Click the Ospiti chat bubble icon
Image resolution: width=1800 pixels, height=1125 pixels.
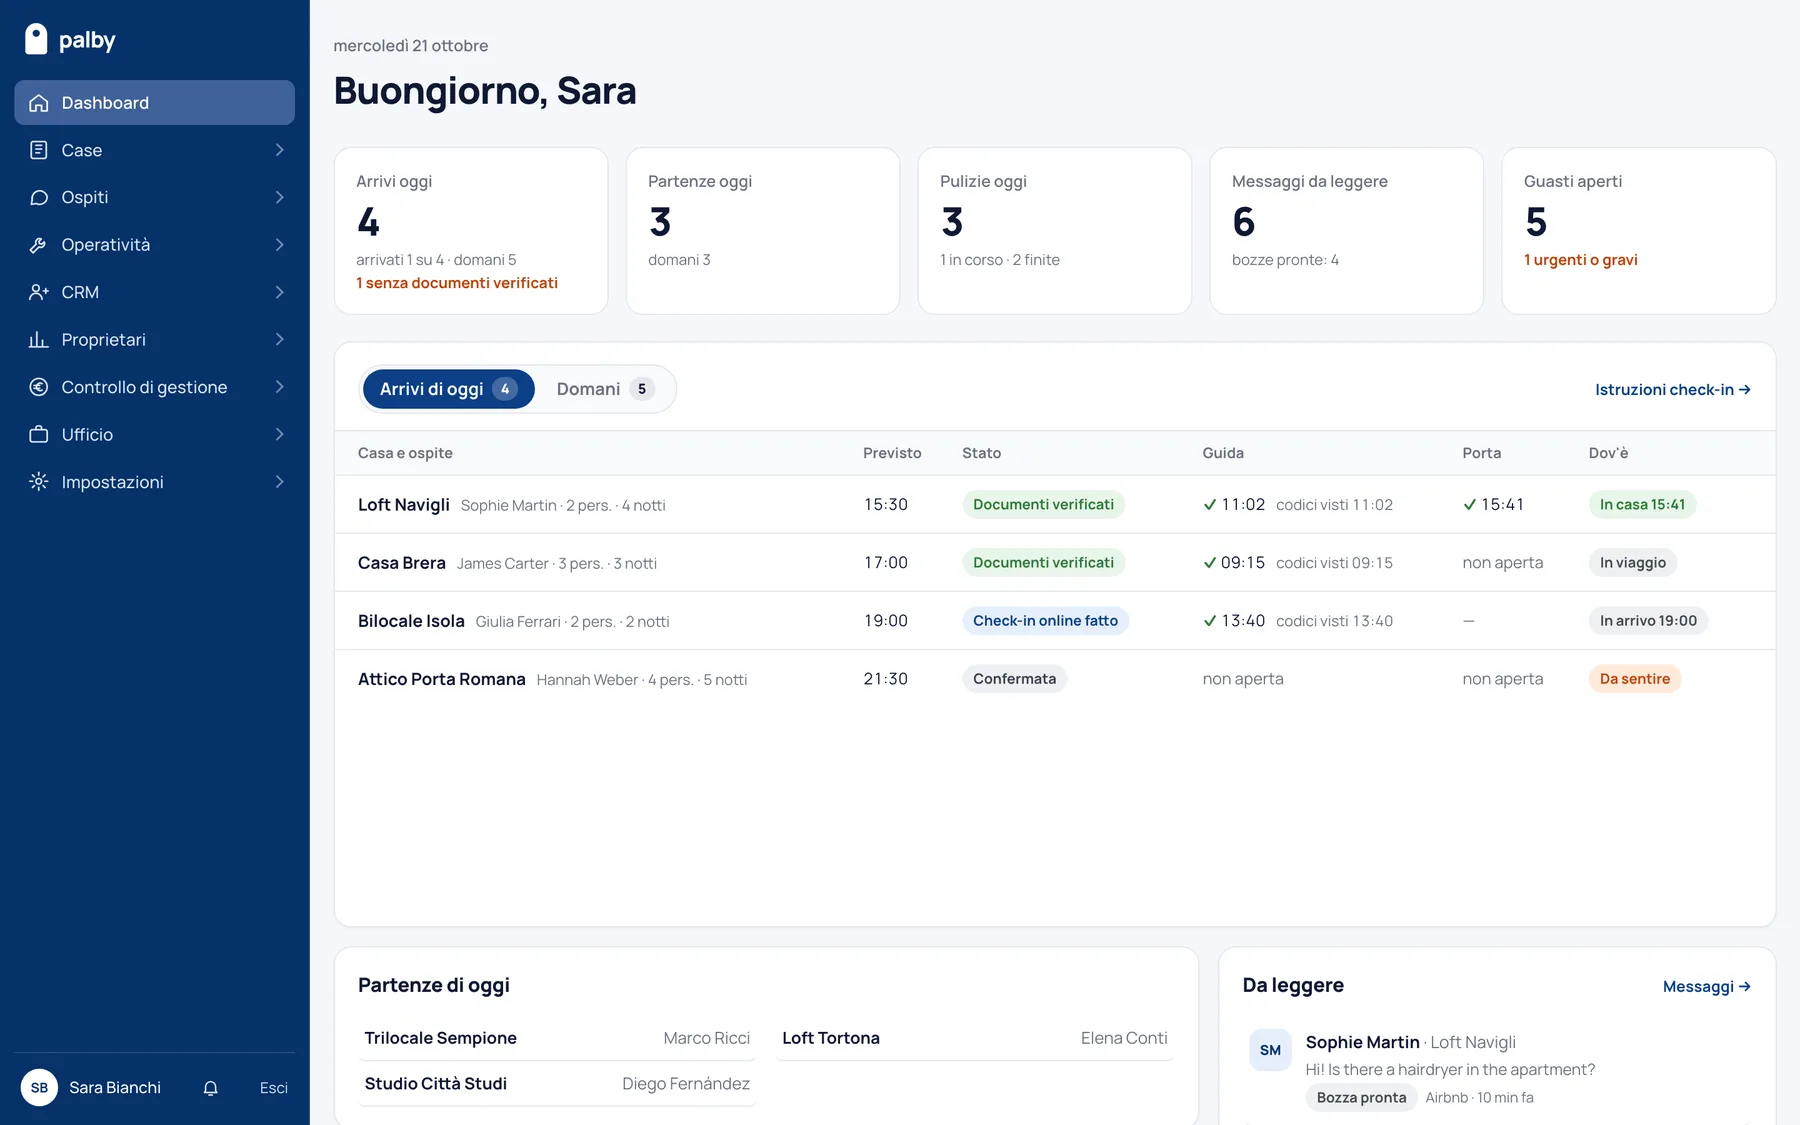click(x=39, y=197)
